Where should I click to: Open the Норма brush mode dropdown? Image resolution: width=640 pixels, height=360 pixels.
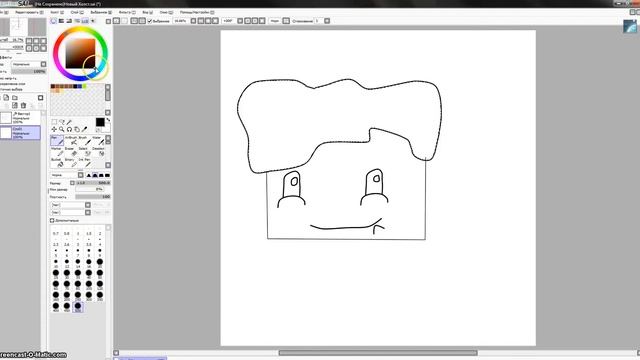(80, 175)
